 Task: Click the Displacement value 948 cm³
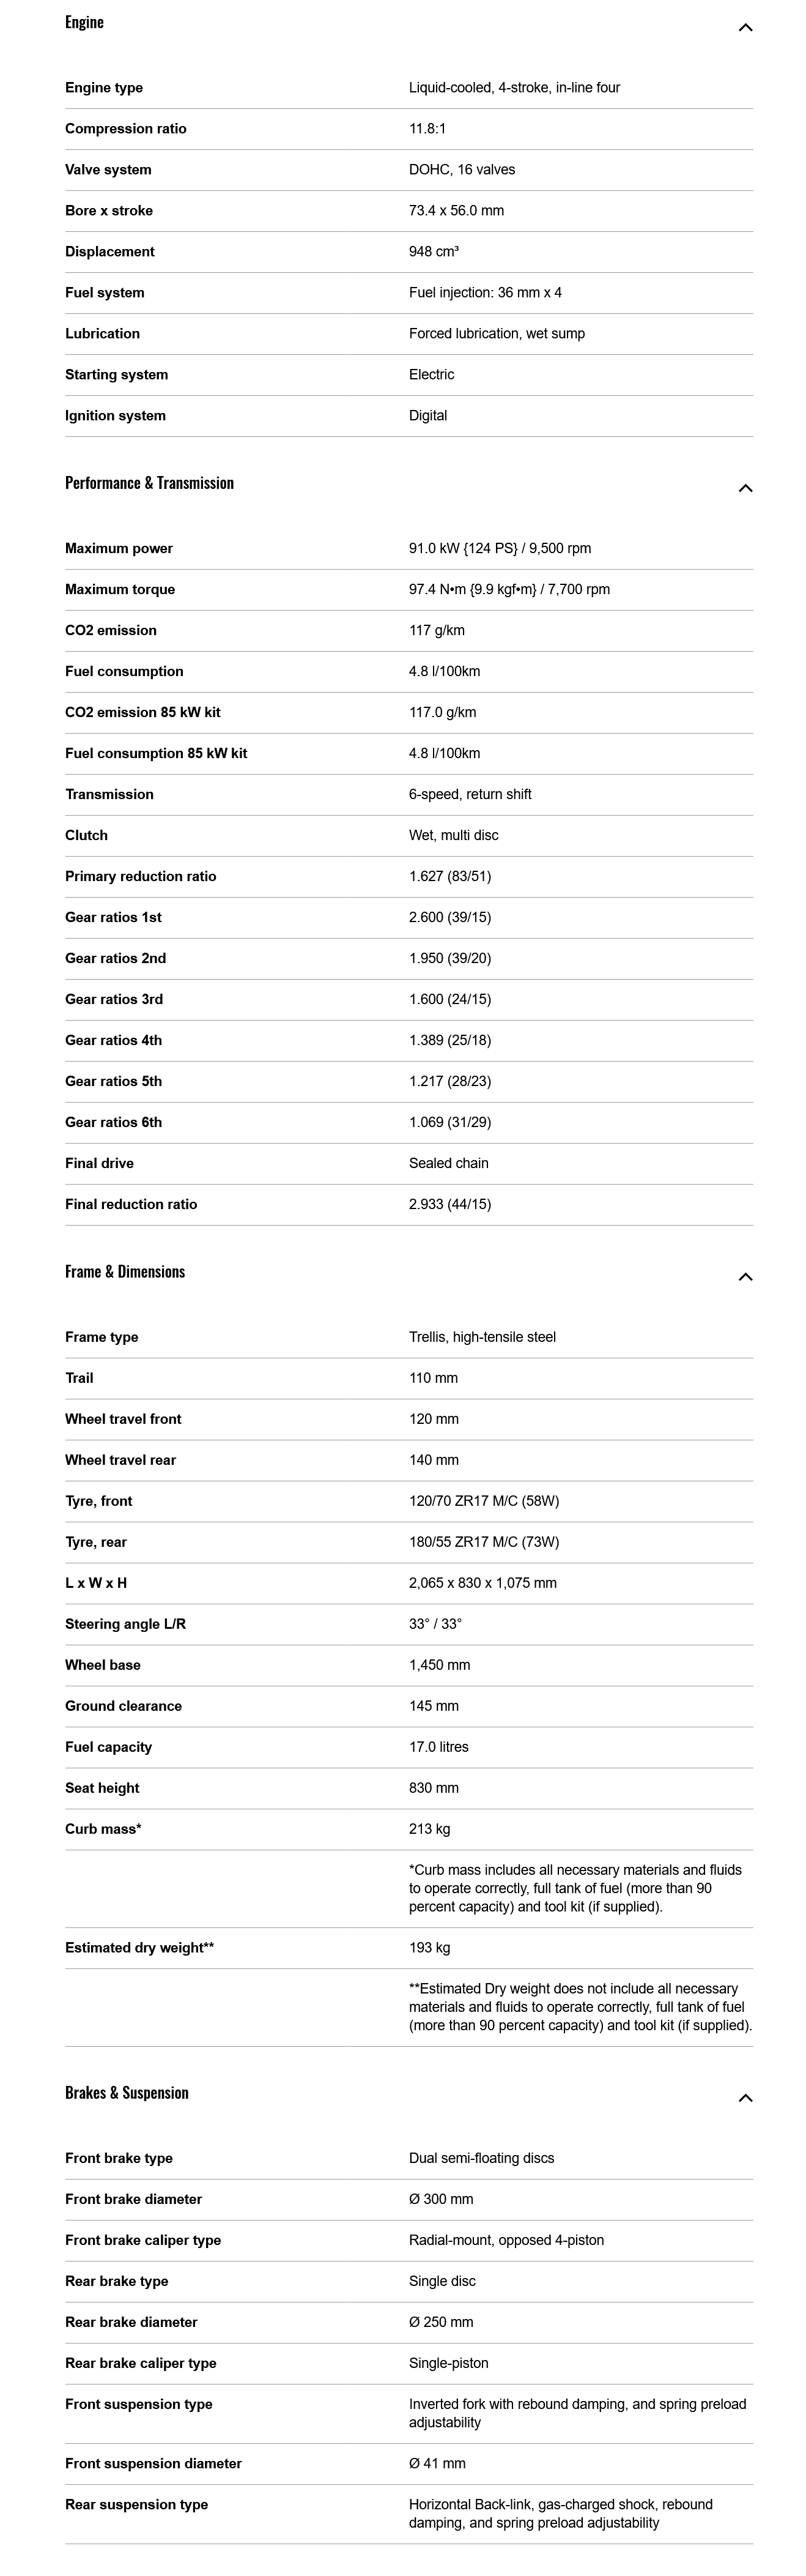(433, 252)
